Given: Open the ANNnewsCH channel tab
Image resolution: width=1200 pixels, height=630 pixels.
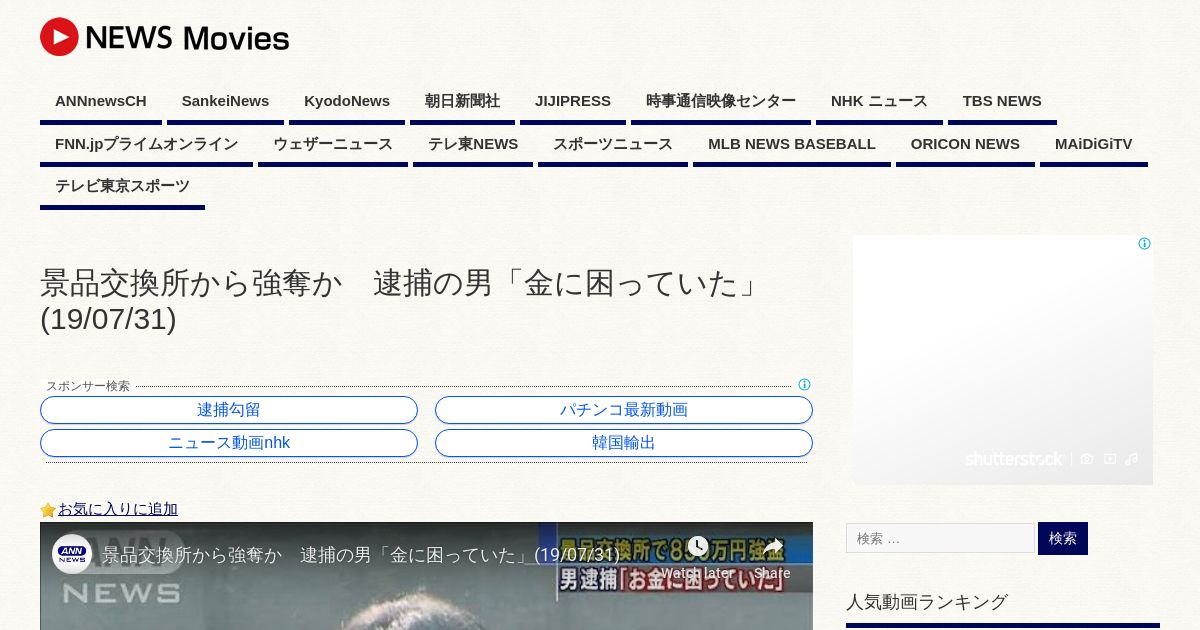Looking at the screenshot, I should click(101, 101).
